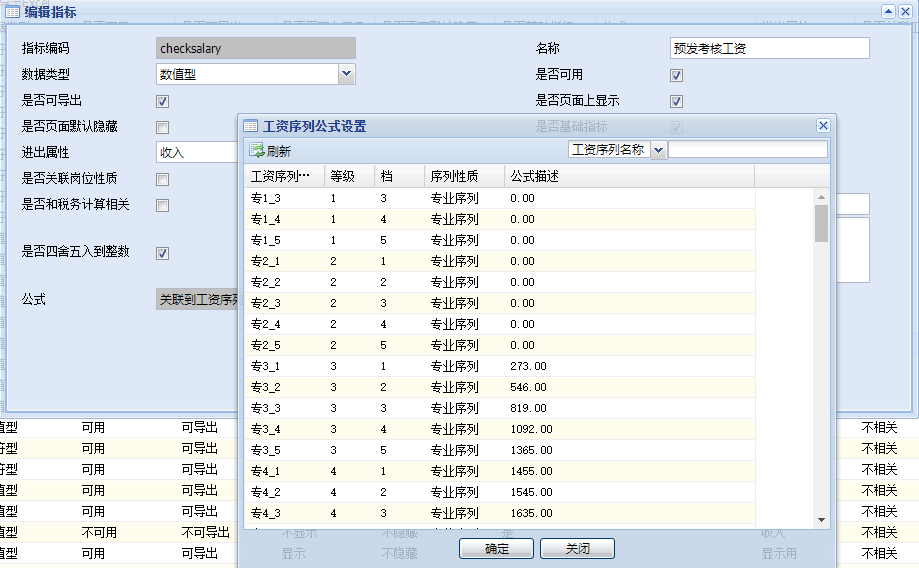The width and height of the screenshot is (919, 568).
Task: Click formula value 1455.00
Action: (531, 471)
